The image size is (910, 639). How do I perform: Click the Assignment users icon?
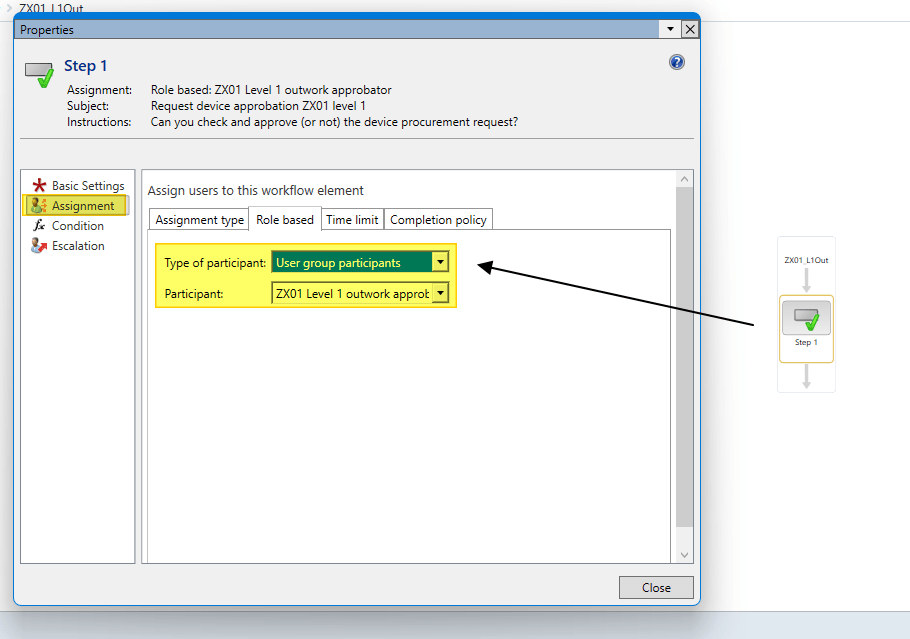point(39,206)
